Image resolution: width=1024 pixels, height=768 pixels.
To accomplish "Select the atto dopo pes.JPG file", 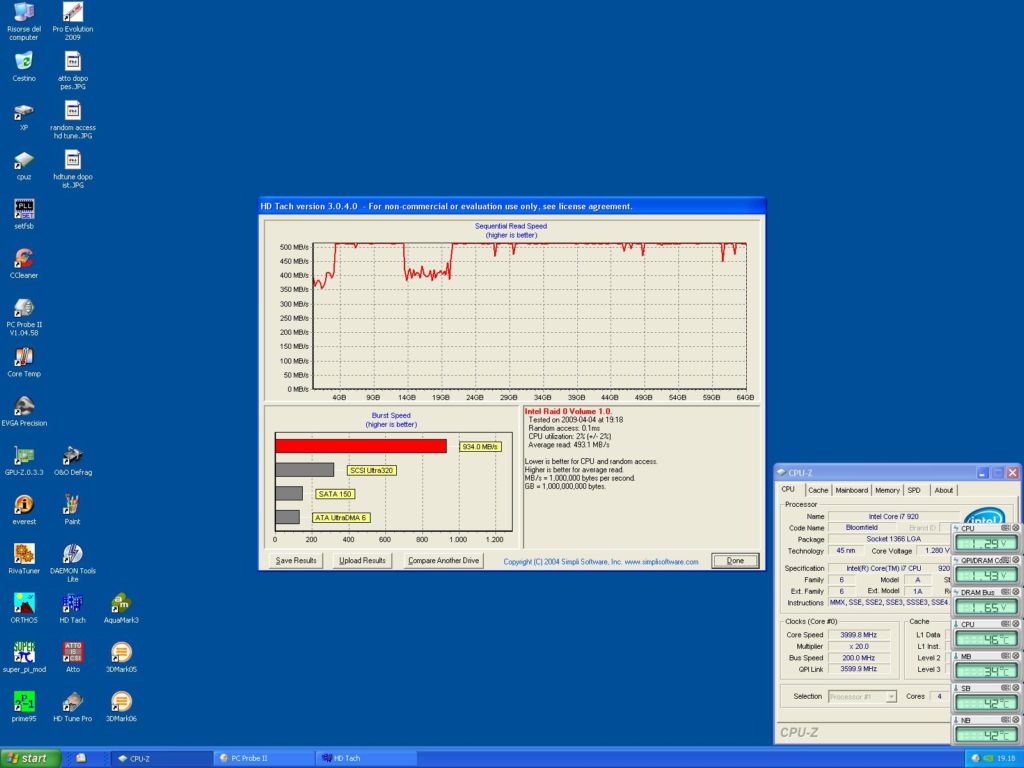I will (x=72, y=71).
